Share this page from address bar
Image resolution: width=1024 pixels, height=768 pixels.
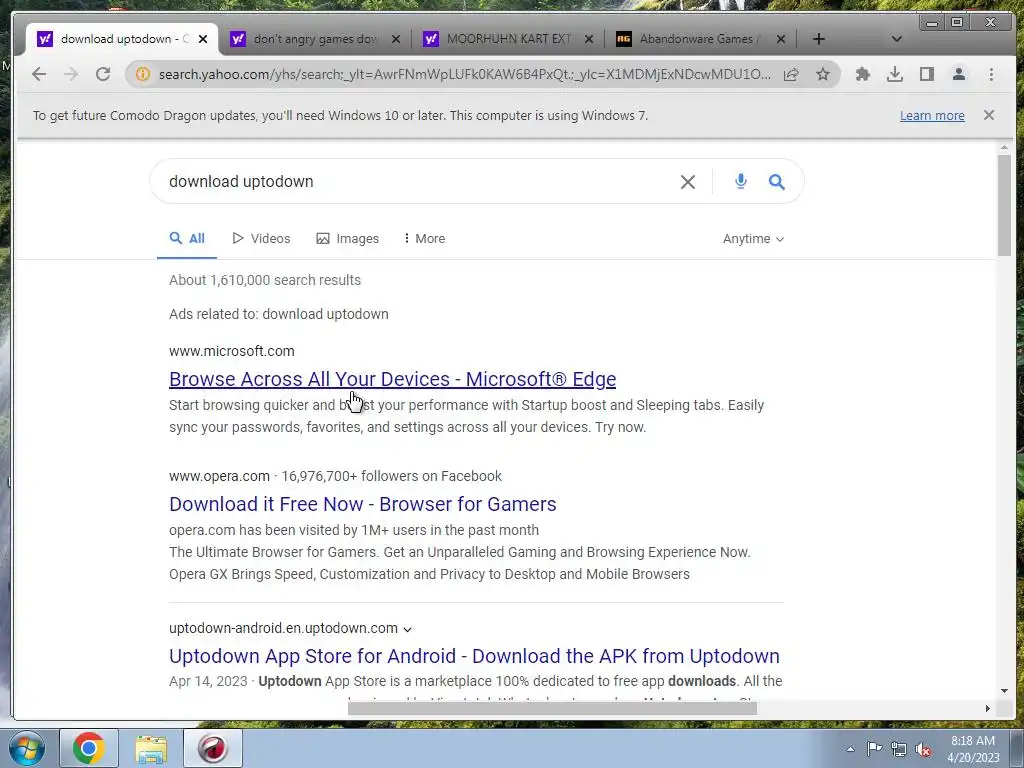click(791, 74)
